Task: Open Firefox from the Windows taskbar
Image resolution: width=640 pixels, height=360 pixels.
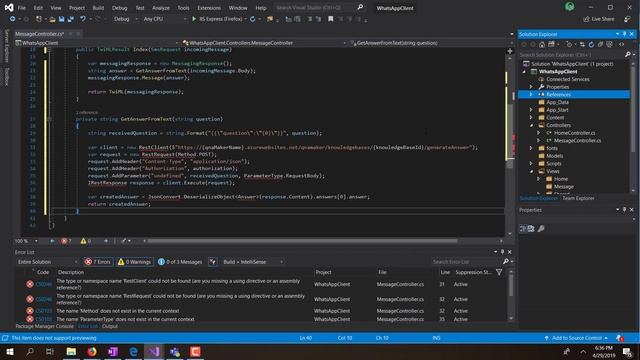Action: pyautogui.click(x=92, y=351)
